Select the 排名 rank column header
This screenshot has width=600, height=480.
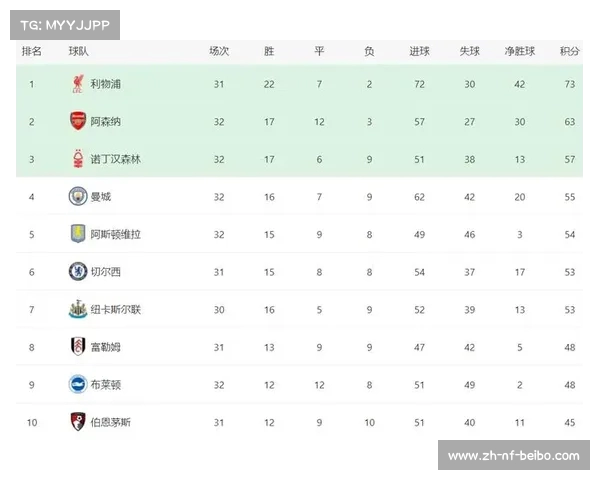(x=32, y=51)
